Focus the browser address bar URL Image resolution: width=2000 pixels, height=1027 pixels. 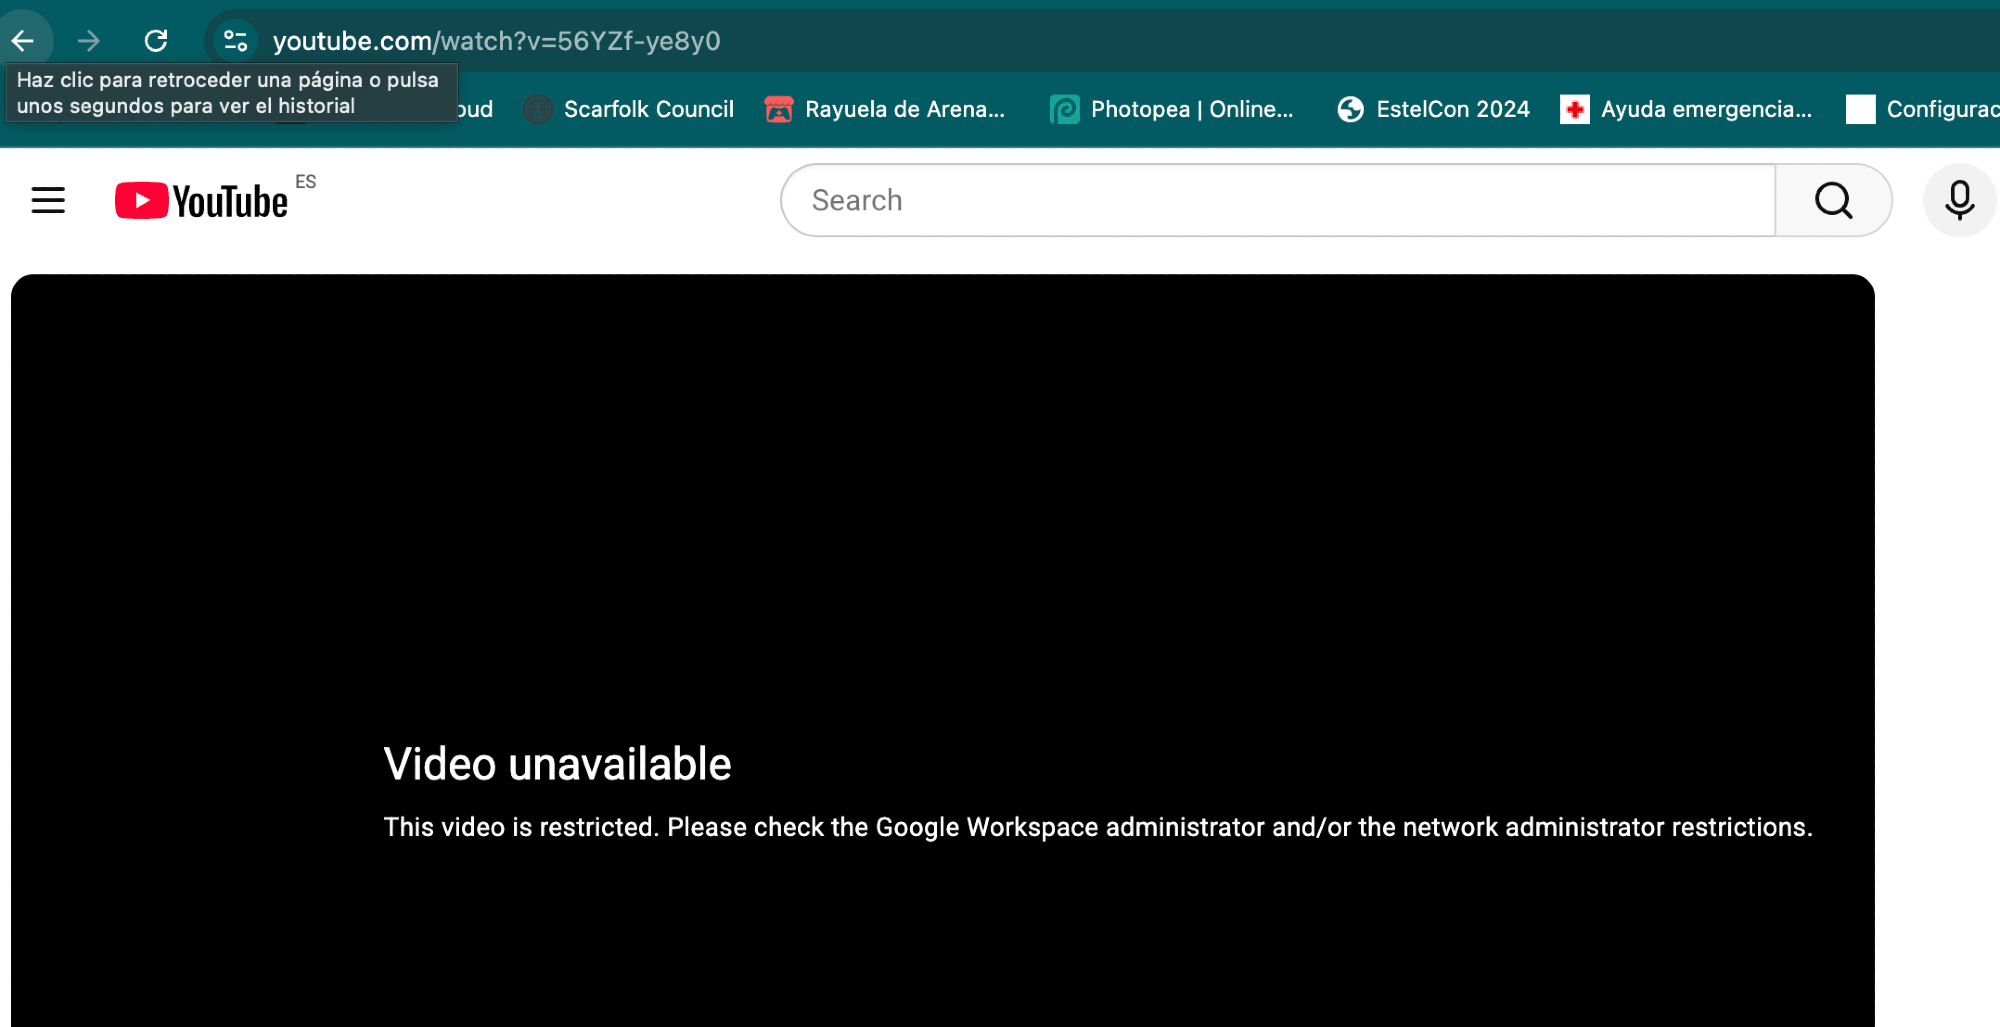click(x=497, y=41)
